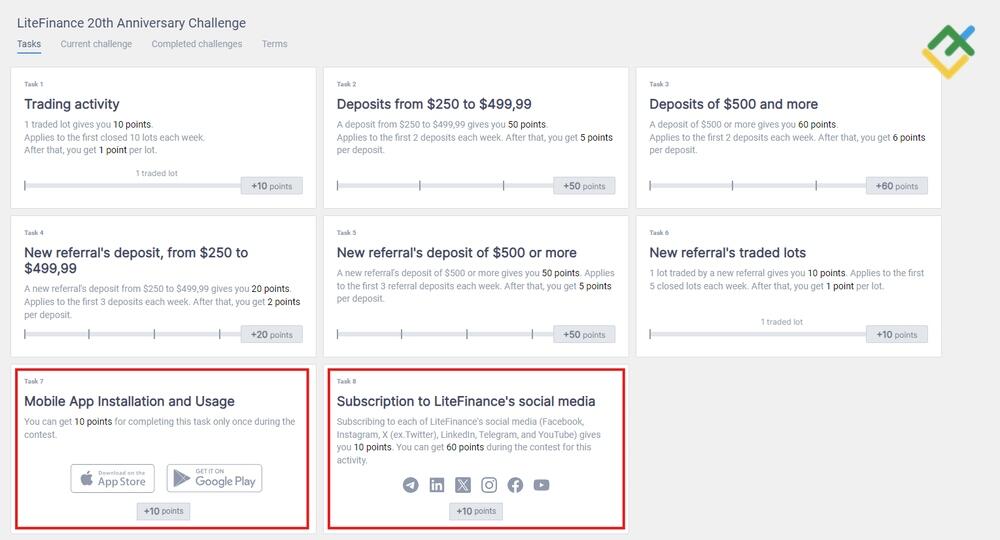
Task: Open the Facebook social media icon
Action: click(x=515, y=485)
